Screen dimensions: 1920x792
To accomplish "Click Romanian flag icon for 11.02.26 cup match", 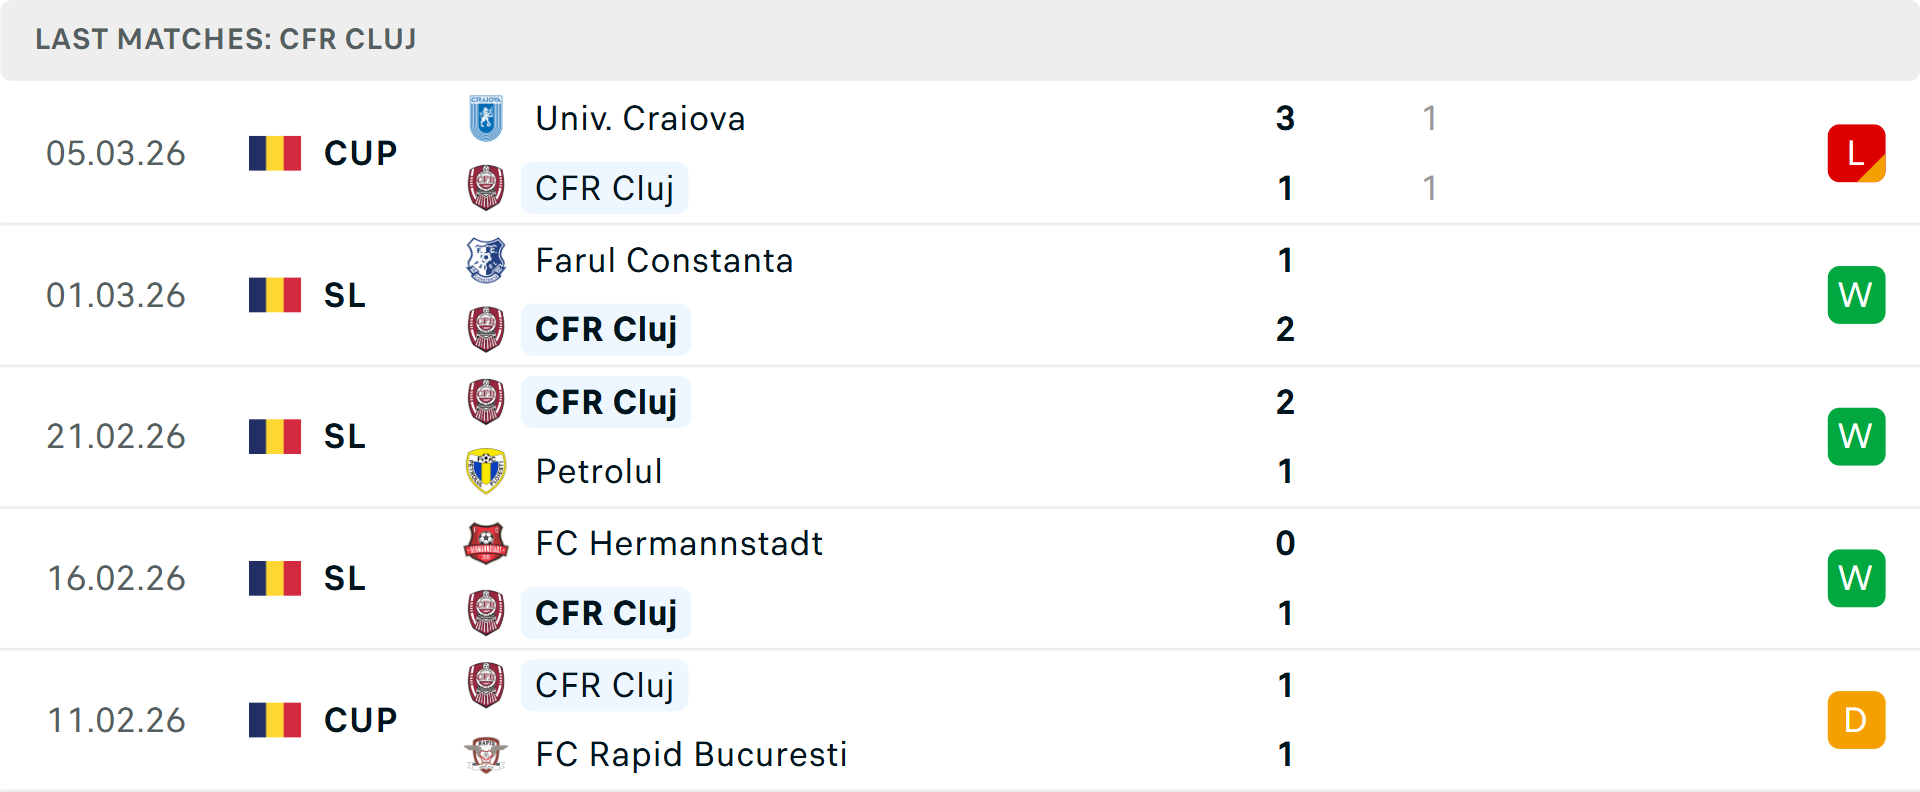I will pyautogui.click(x=275, y=720).
